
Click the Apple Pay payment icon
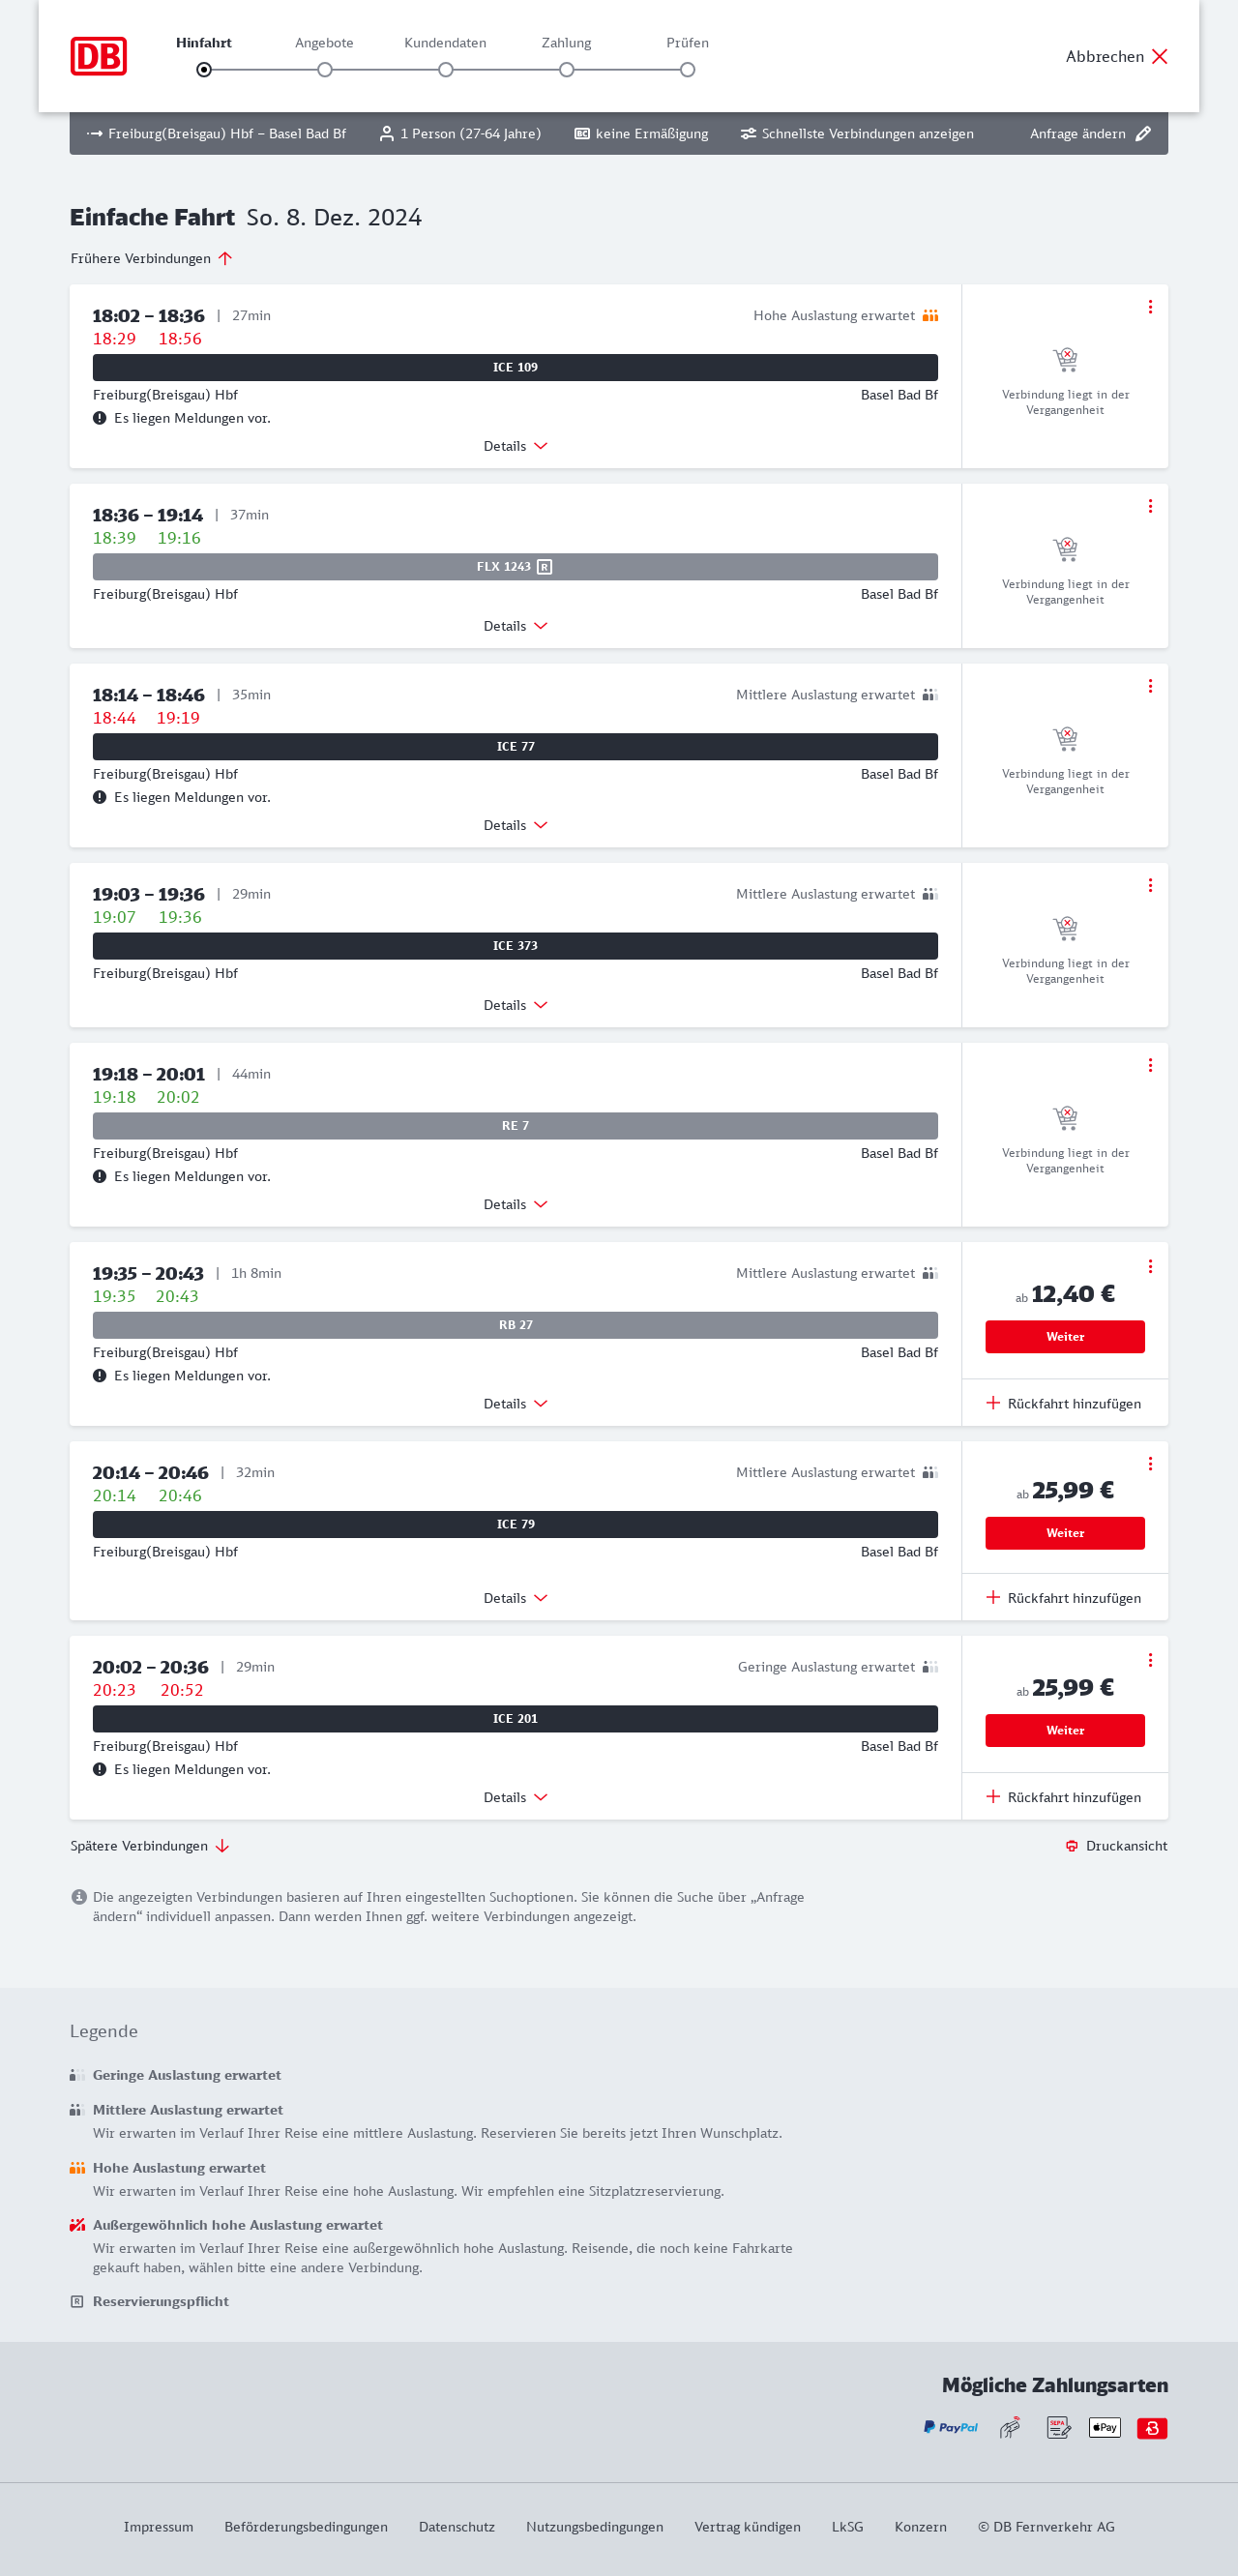click(1104, 2427)
